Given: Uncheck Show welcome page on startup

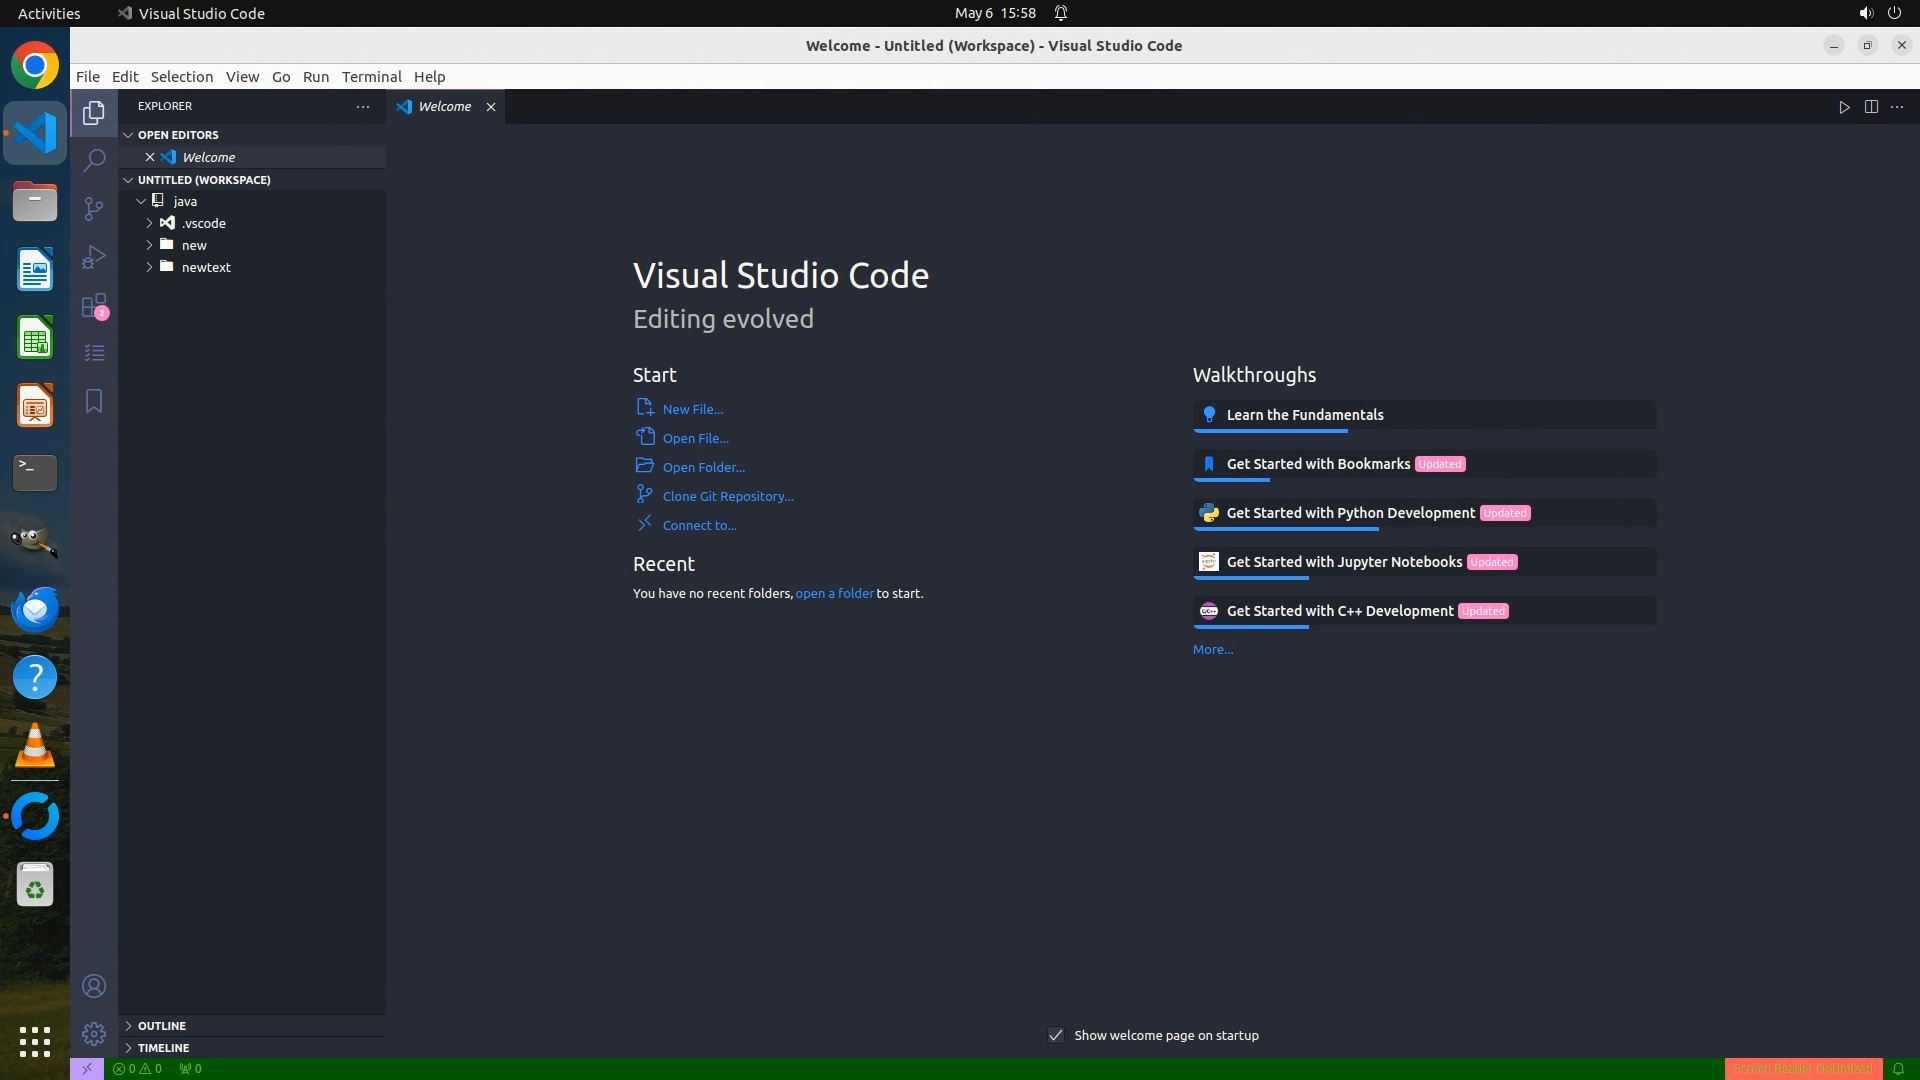Looking at the screenshot, I should 1056,1035.
